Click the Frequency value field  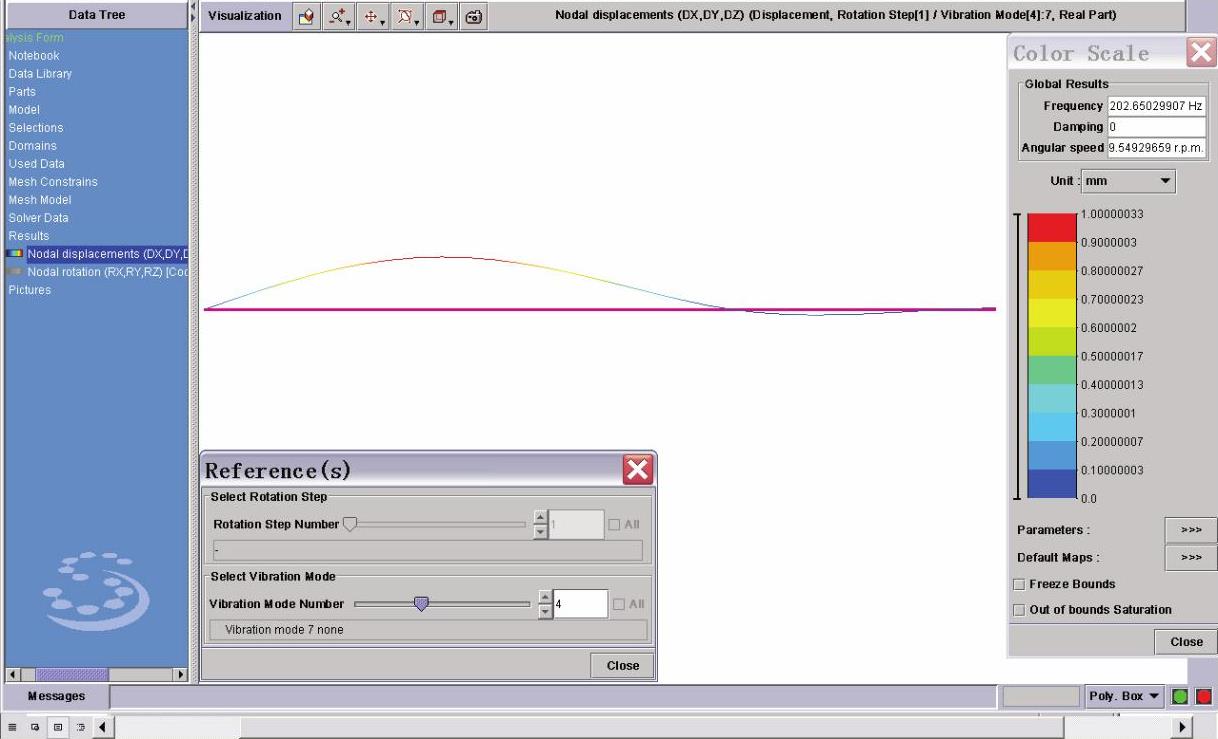click(x=1156, y=106)
